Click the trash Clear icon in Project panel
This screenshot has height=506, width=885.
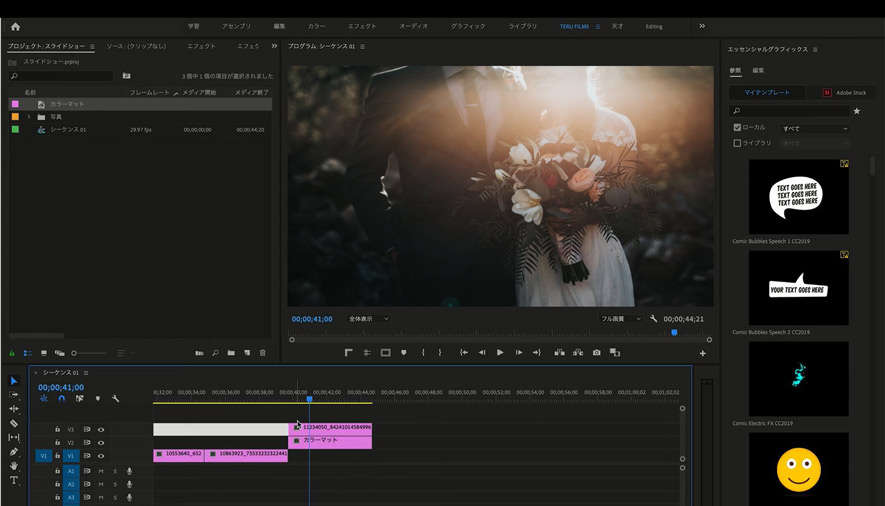[262, 353]
